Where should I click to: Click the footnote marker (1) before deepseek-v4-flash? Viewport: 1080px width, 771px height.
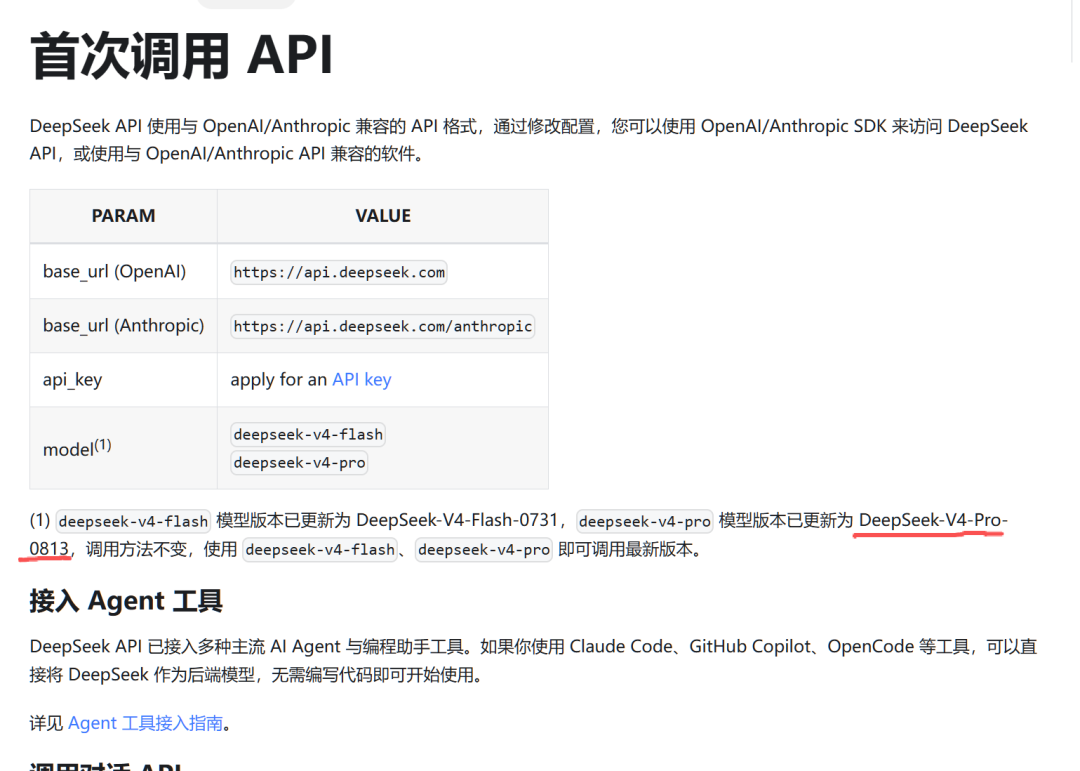pyautogui.click(x=40, y=520)
